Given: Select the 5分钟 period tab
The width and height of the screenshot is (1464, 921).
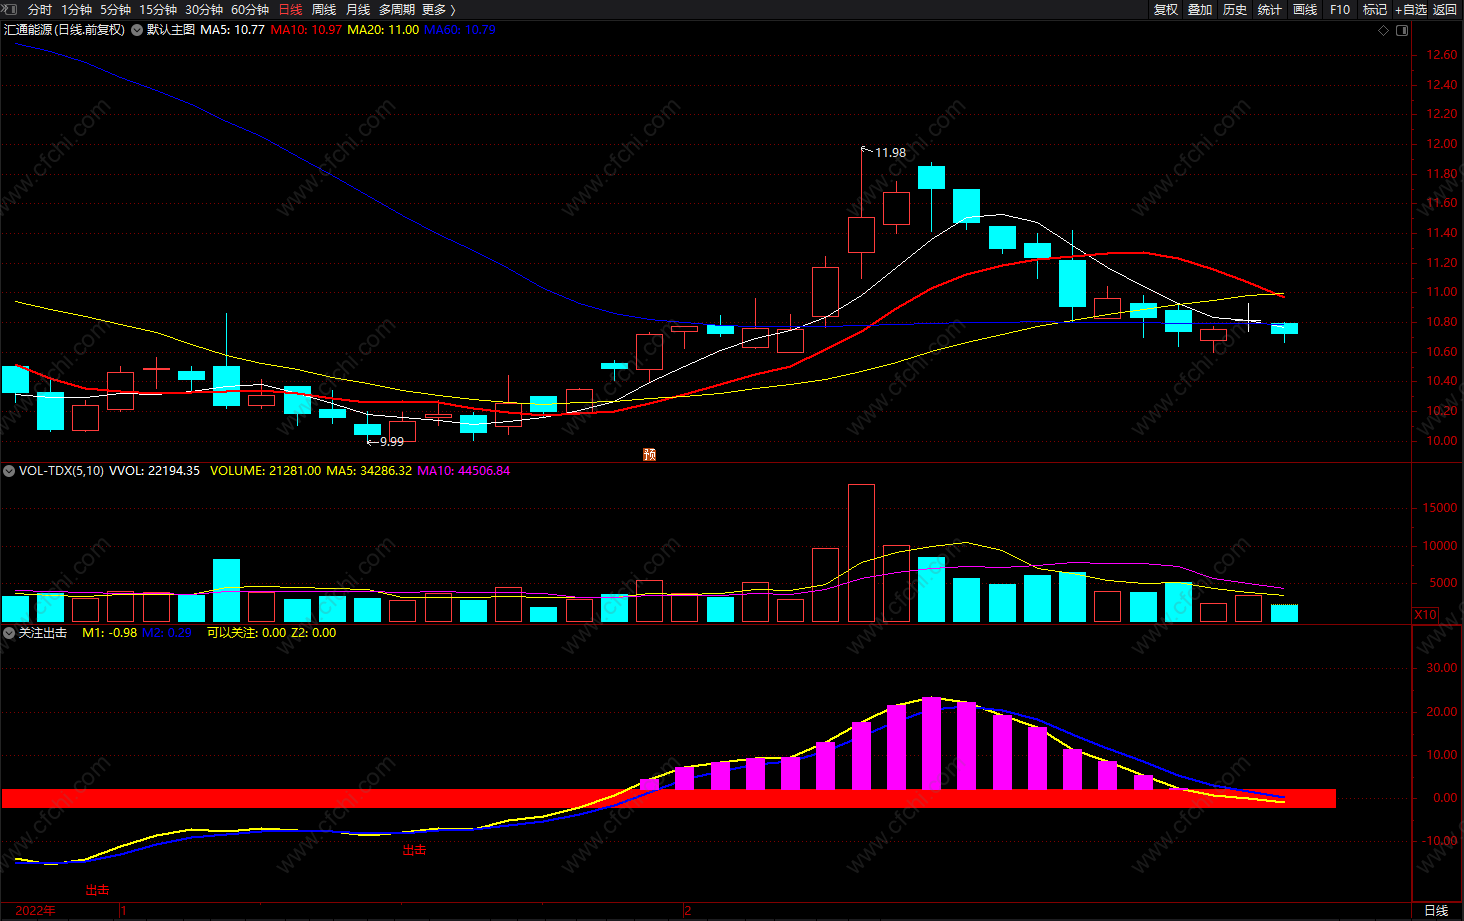Looking at the screenshot, I should click(x=115, y=9).
